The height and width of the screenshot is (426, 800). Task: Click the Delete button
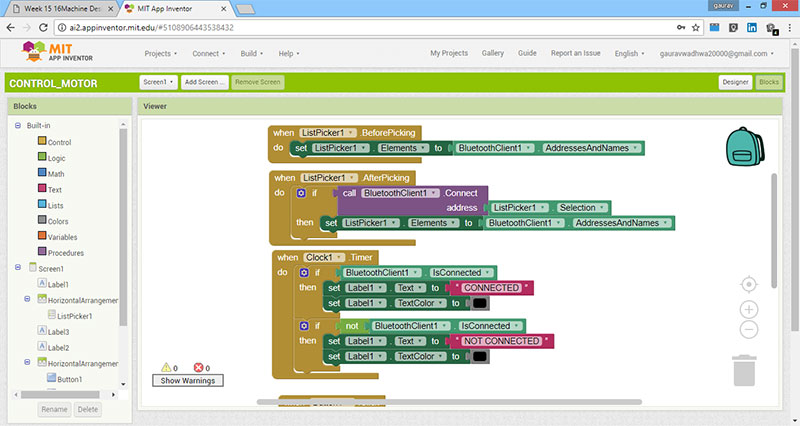tap(88, 409)
